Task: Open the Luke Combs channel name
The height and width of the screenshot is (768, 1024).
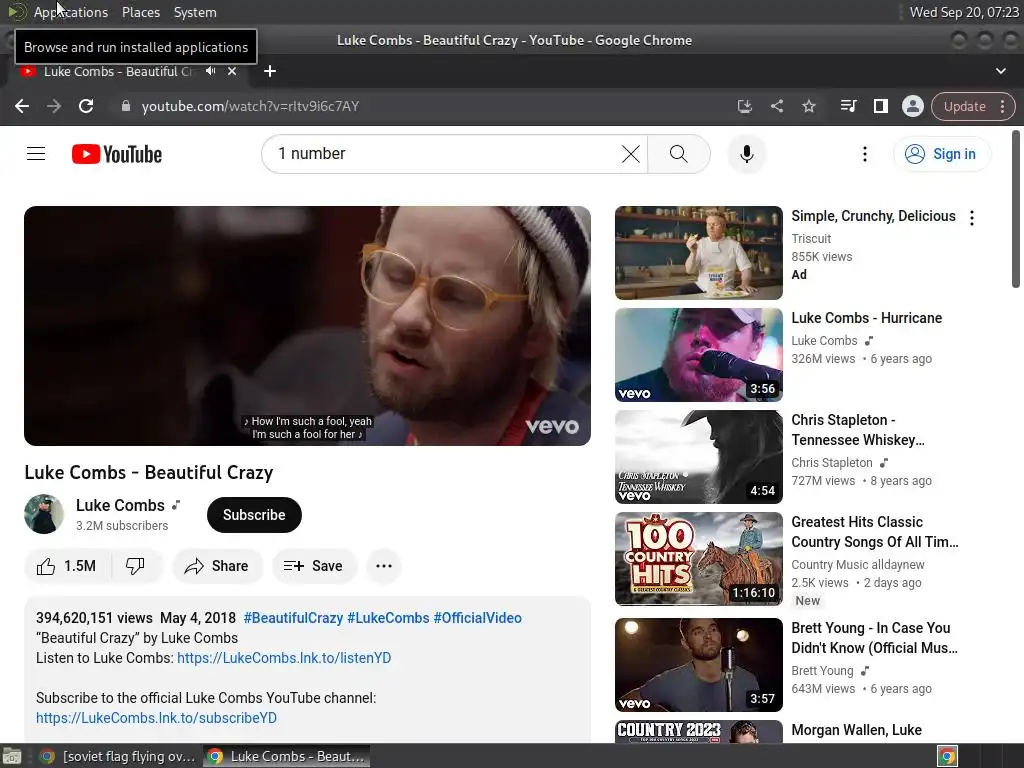Action: coord(120,505)
